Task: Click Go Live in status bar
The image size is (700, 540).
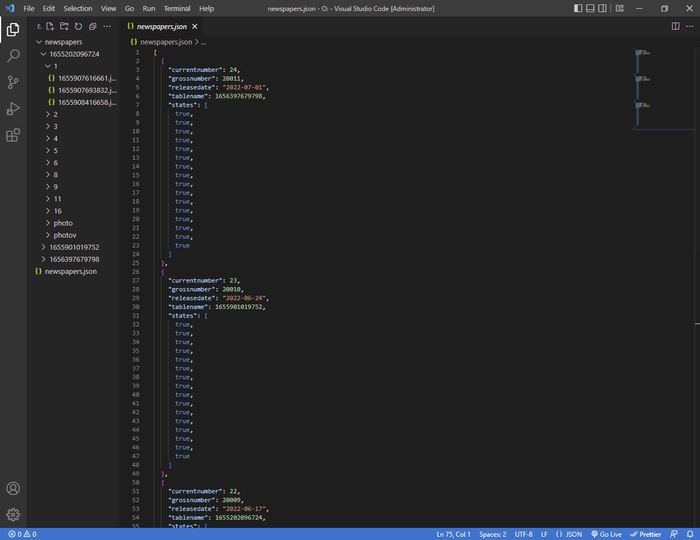Action: point(608,534)
